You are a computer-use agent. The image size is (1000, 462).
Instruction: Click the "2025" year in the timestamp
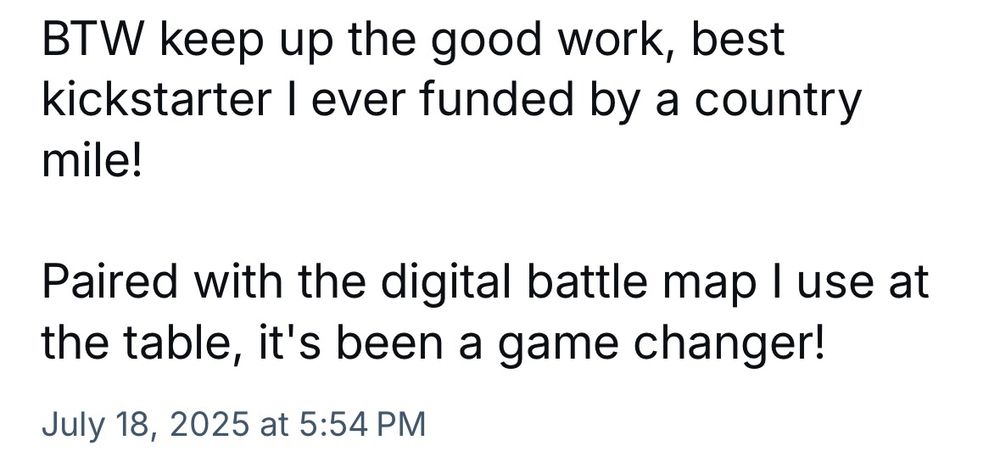pos(209,425)
